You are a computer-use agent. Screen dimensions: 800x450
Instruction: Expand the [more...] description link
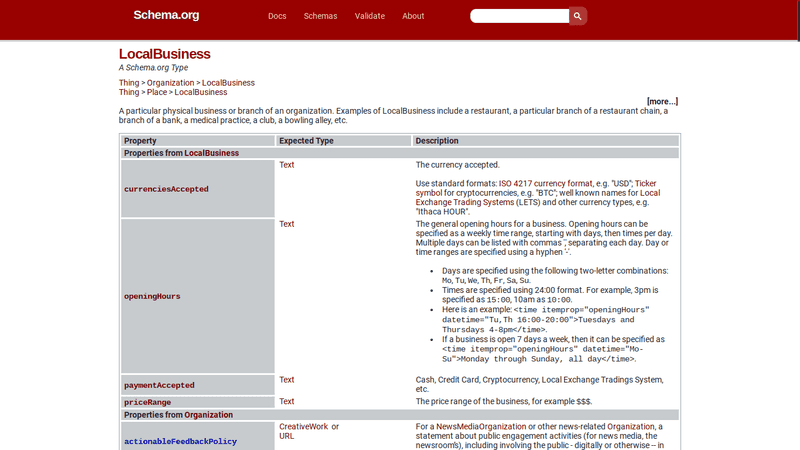coord(662,101)
